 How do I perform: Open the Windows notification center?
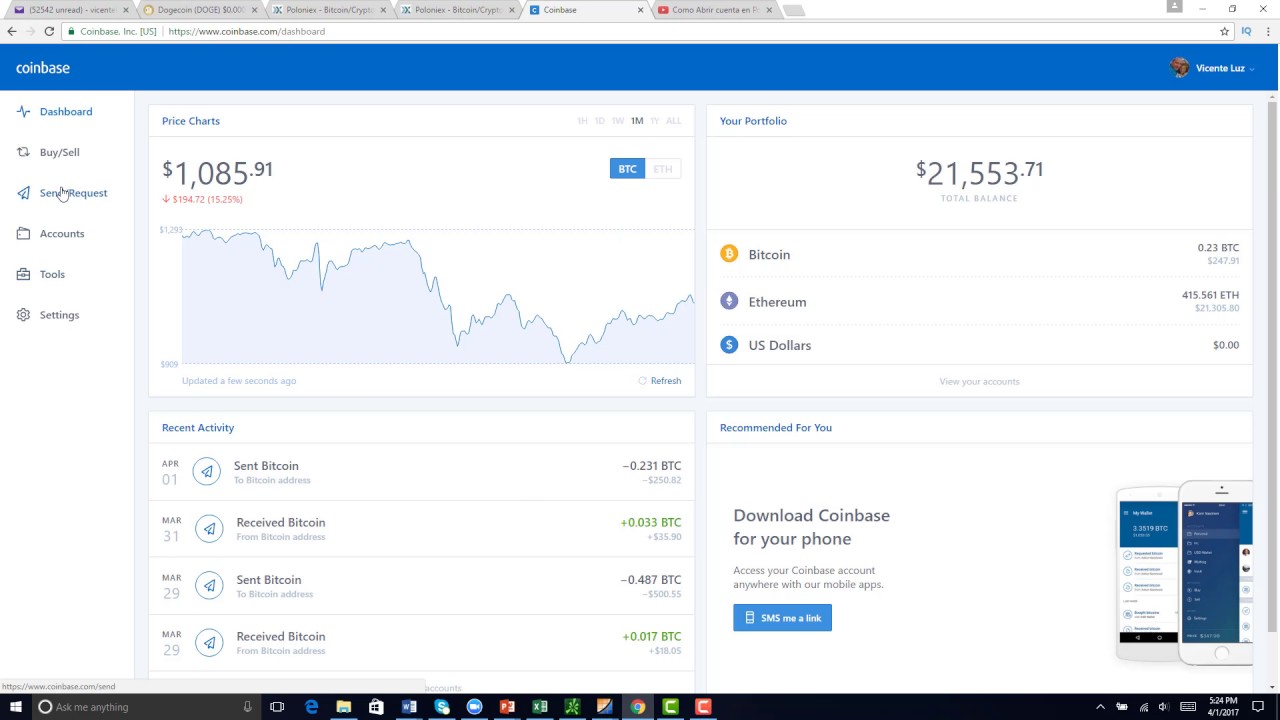pyautogui.click(x=1258, y=707)
